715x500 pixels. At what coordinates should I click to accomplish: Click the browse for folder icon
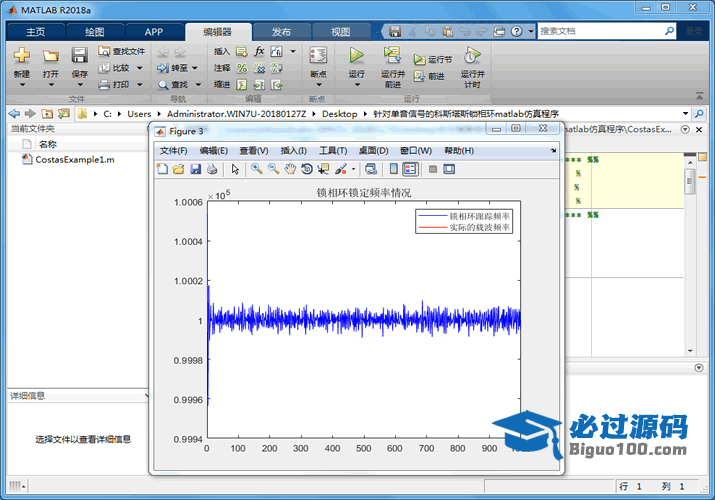click(x=64, y=113)
